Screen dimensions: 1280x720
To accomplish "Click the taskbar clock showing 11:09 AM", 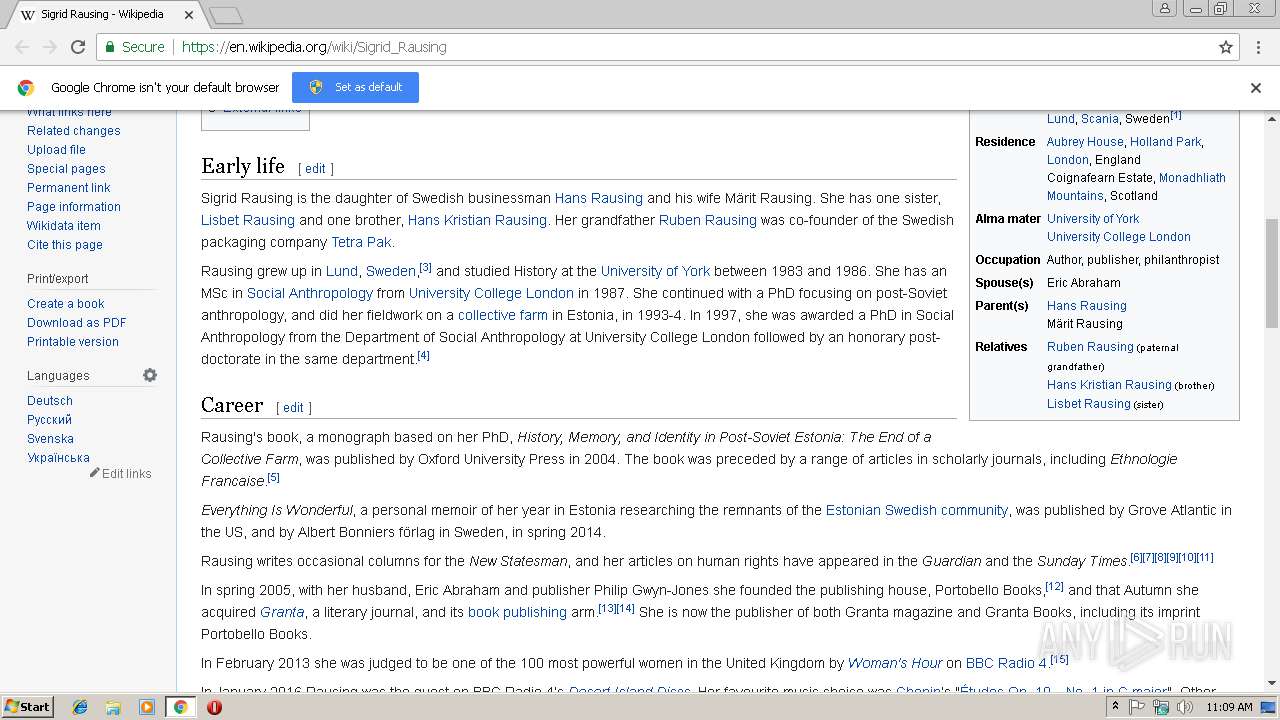I will click(1229, 707).
